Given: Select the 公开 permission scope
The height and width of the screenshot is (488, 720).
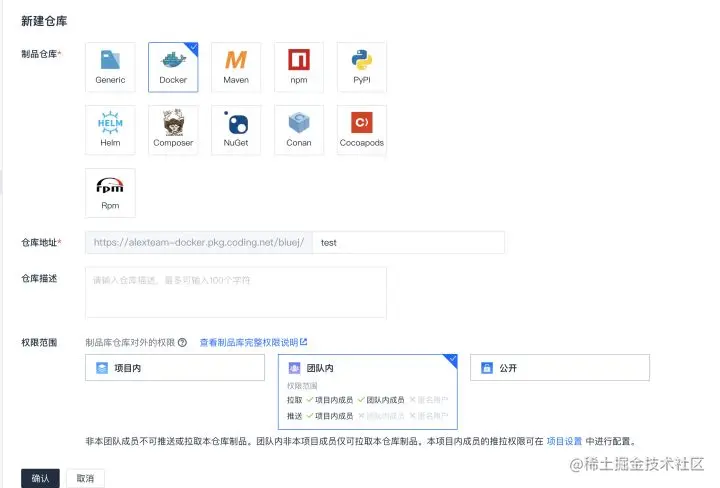Looking at the screenshot, I should pyautogui.click(x=560, y=368).
